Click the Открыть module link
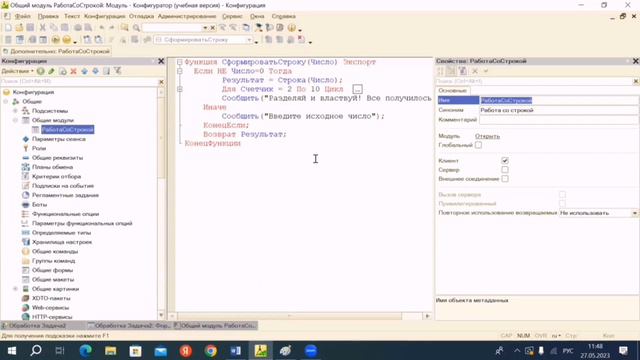Screen dimensions: 640x360 pyautogui.click(x=487, y=136)
